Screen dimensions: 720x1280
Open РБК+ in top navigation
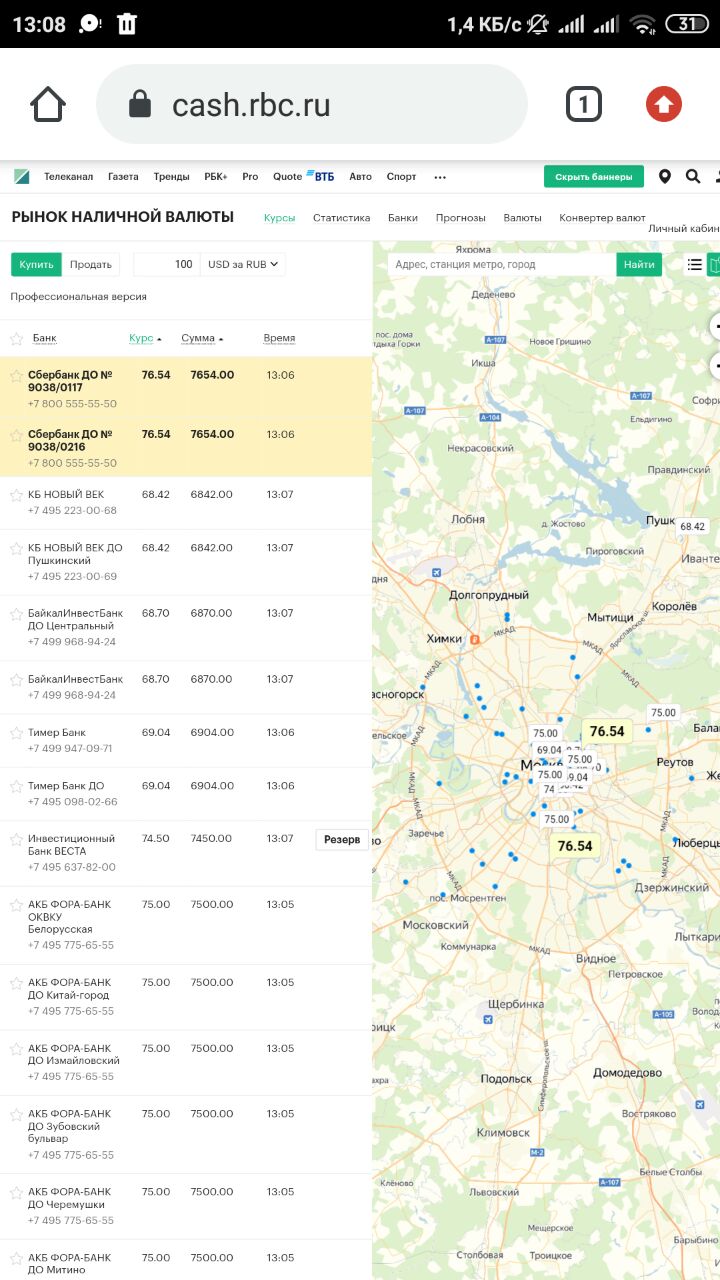(x=216, y=177)
